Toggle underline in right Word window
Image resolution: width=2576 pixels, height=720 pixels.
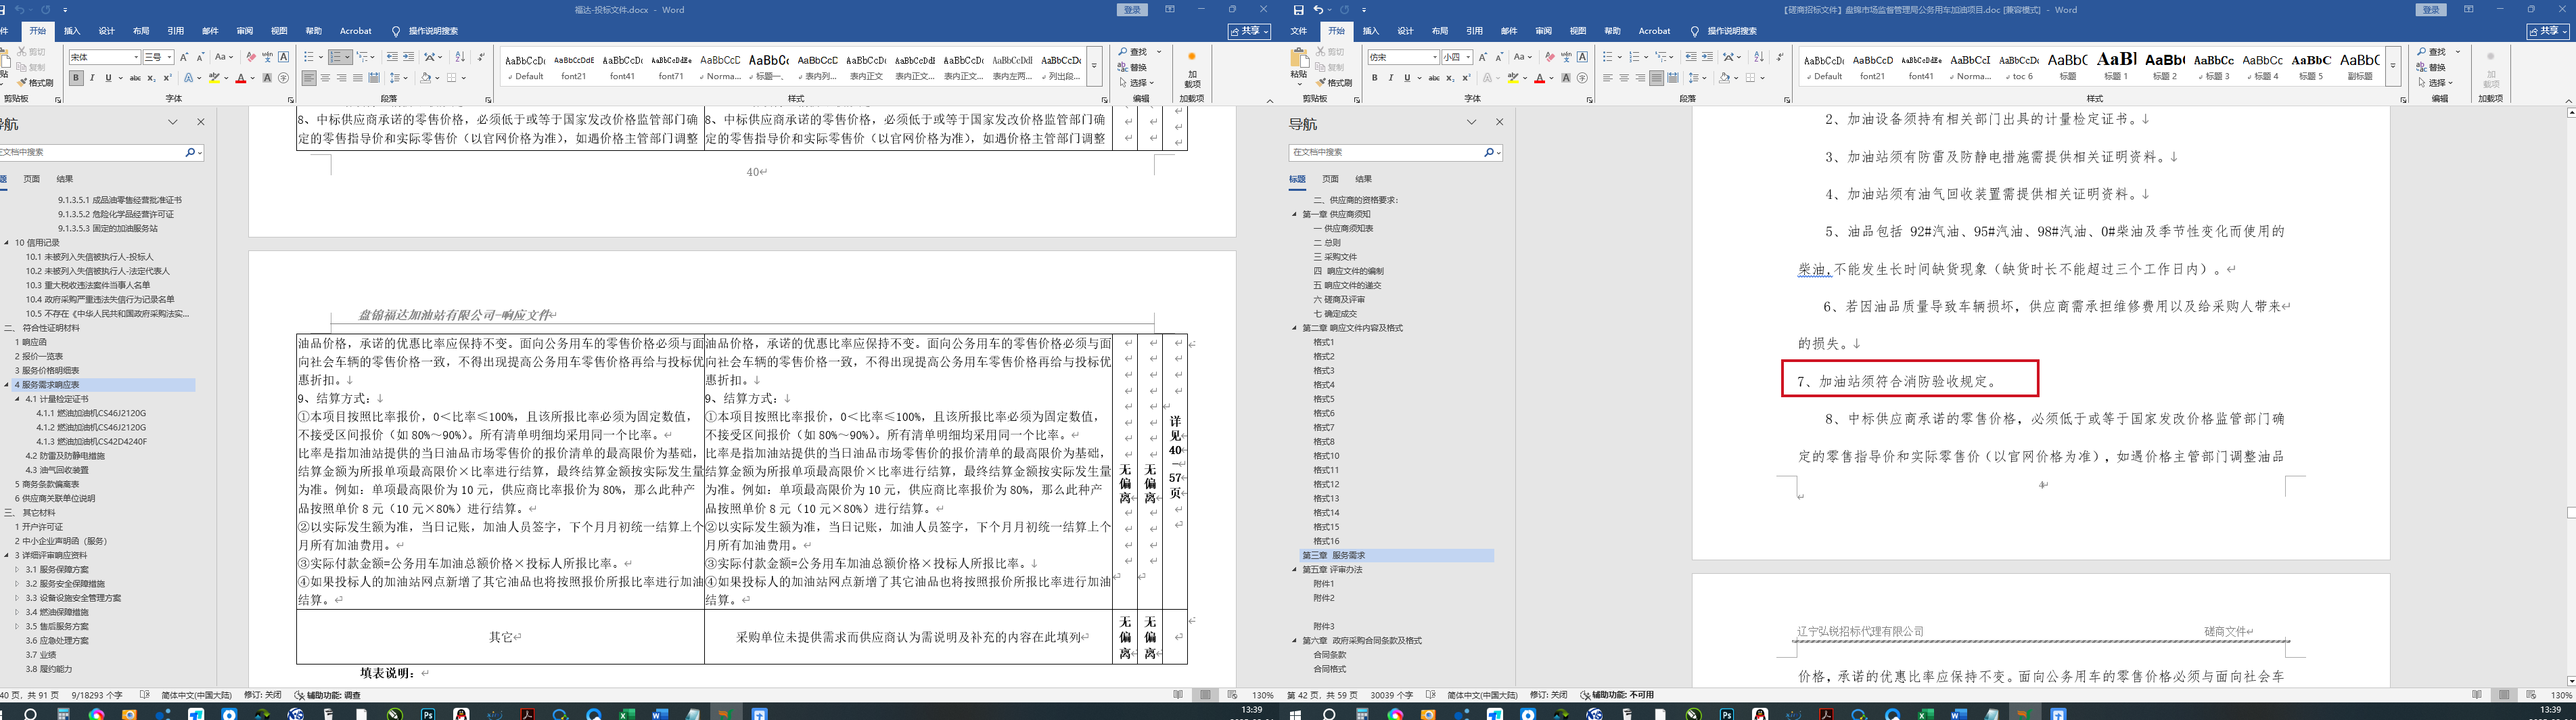1408,78
